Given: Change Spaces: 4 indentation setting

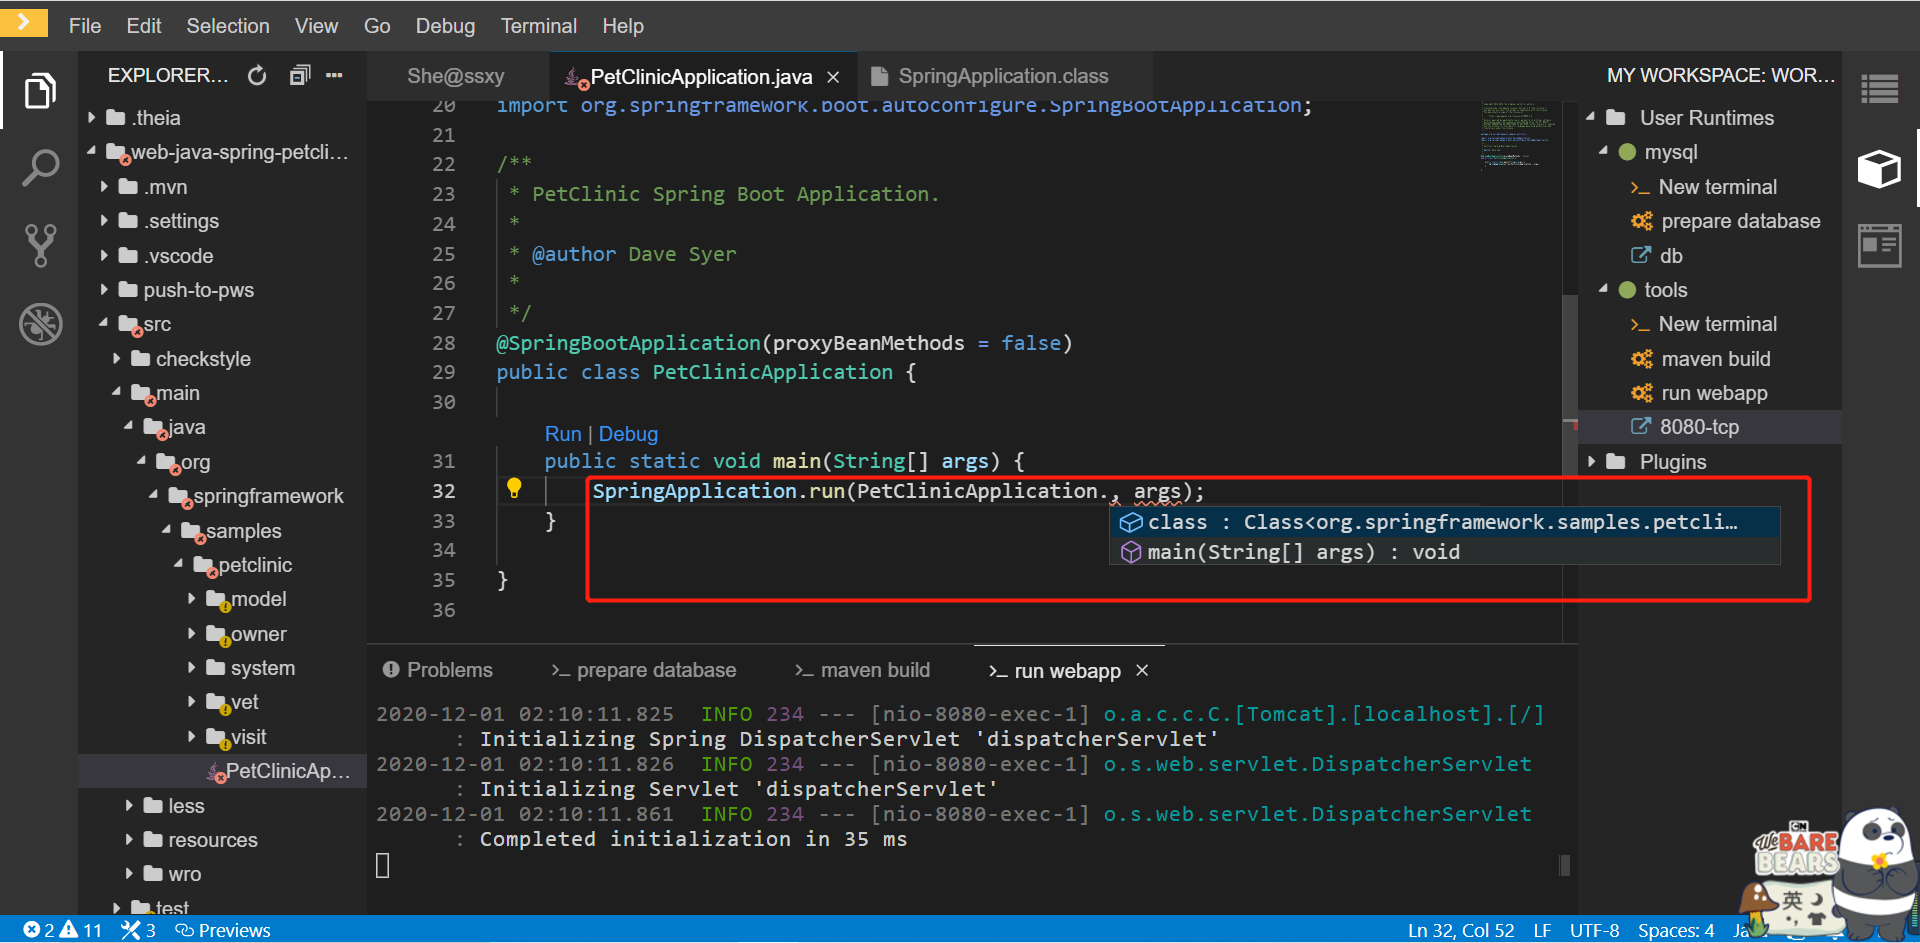Looking at the screenshot, I should click(1676, 930).
